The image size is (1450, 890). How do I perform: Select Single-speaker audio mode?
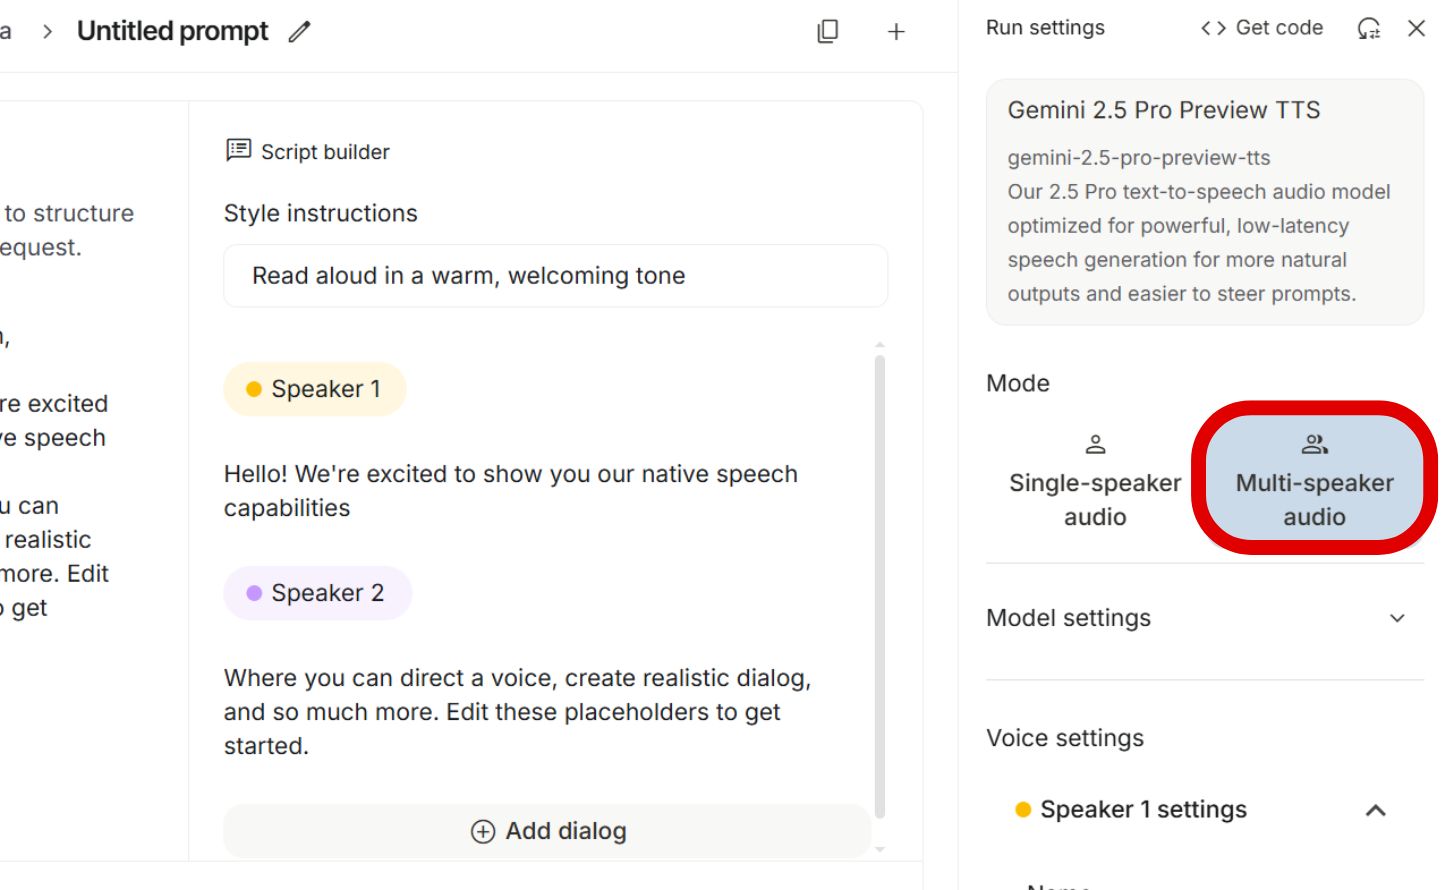[x=1095, y=483]
